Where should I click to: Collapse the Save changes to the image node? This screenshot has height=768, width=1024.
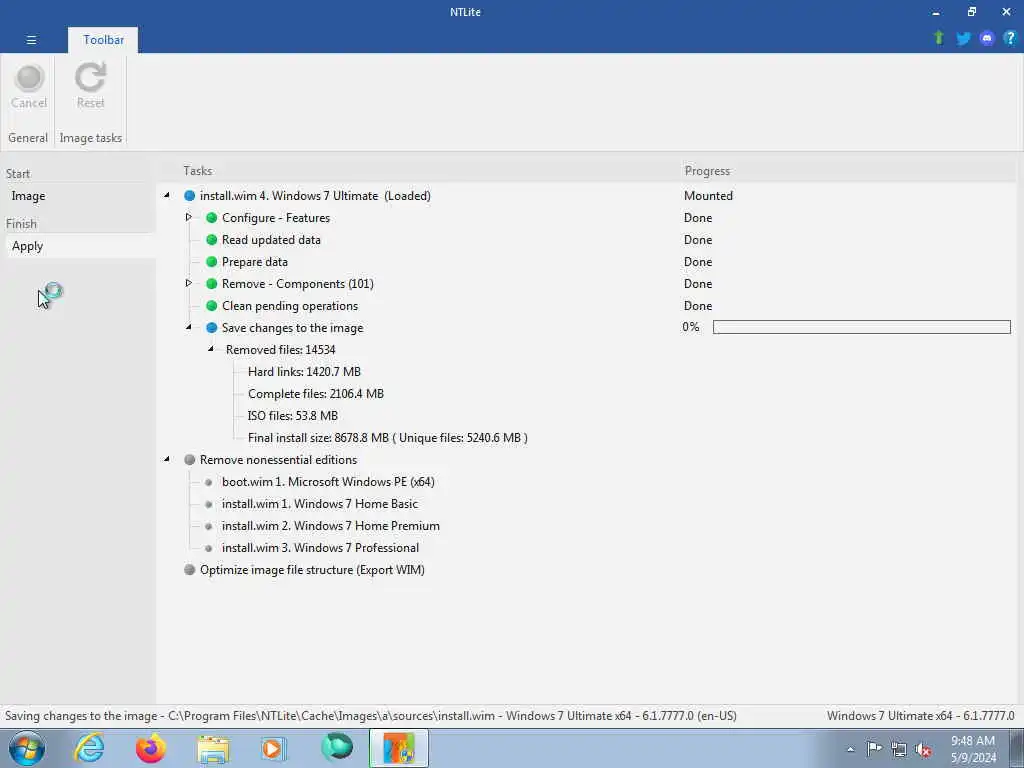click(189, 327)
